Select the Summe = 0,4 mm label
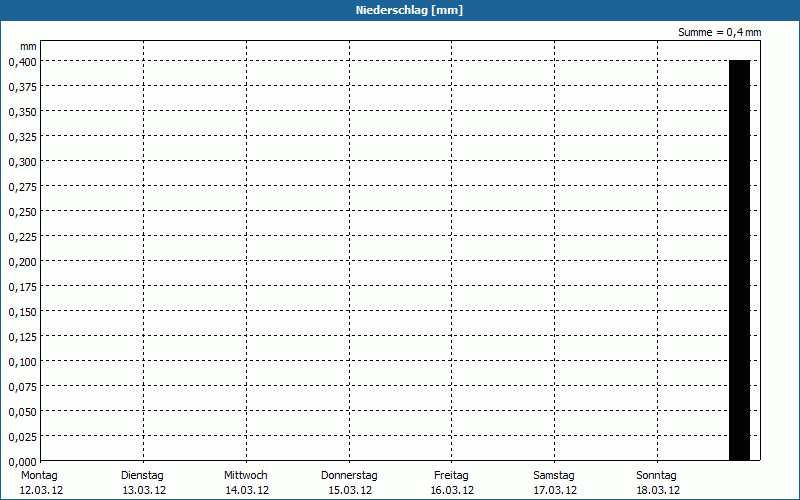The width and height of the screenshot is (800, 500). pyautogui.click(x=719, y=32)
